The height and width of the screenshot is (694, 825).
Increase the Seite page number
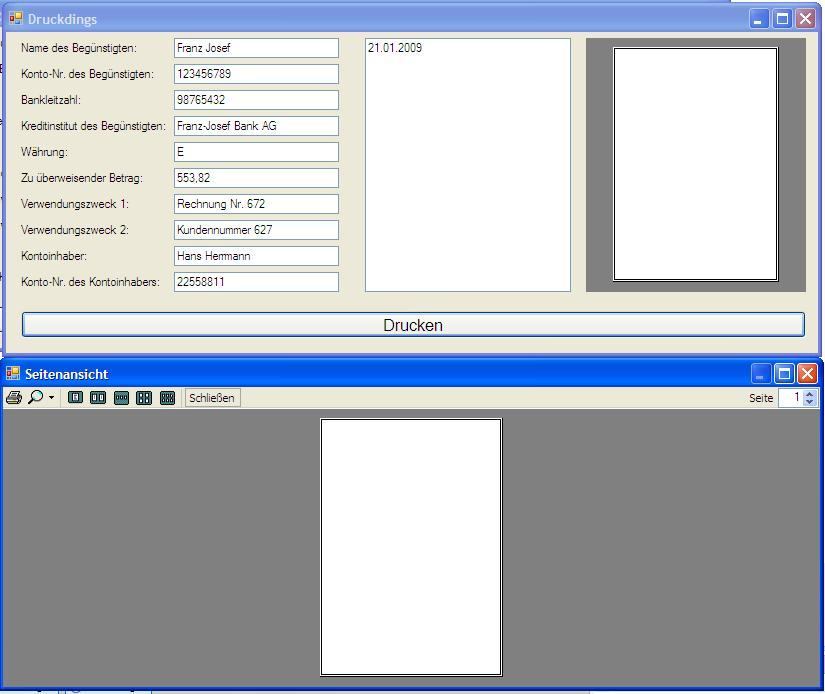[x=810, y=394]
